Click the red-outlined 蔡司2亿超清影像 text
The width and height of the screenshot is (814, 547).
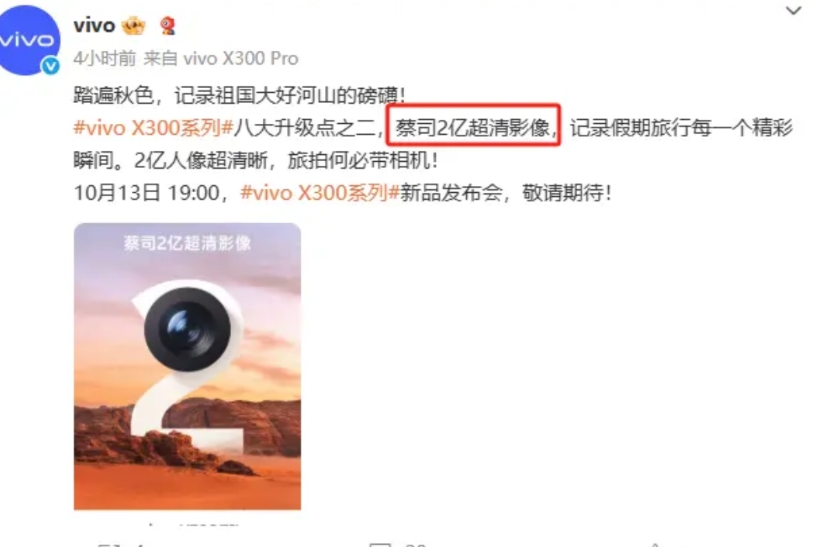point(473,125)
